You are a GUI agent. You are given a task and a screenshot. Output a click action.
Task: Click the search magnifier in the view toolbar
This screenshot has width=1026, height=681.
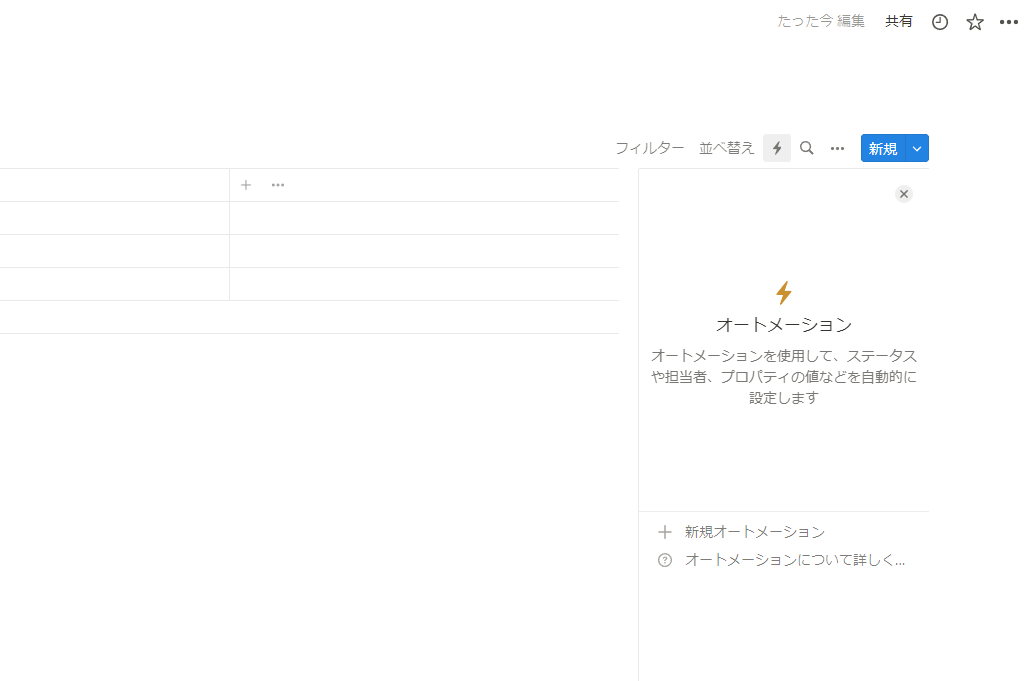(806, 147)
